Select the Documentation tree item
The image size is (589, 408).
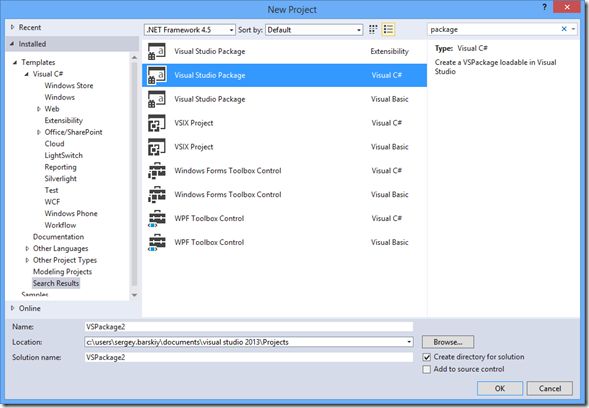(58, 237)
